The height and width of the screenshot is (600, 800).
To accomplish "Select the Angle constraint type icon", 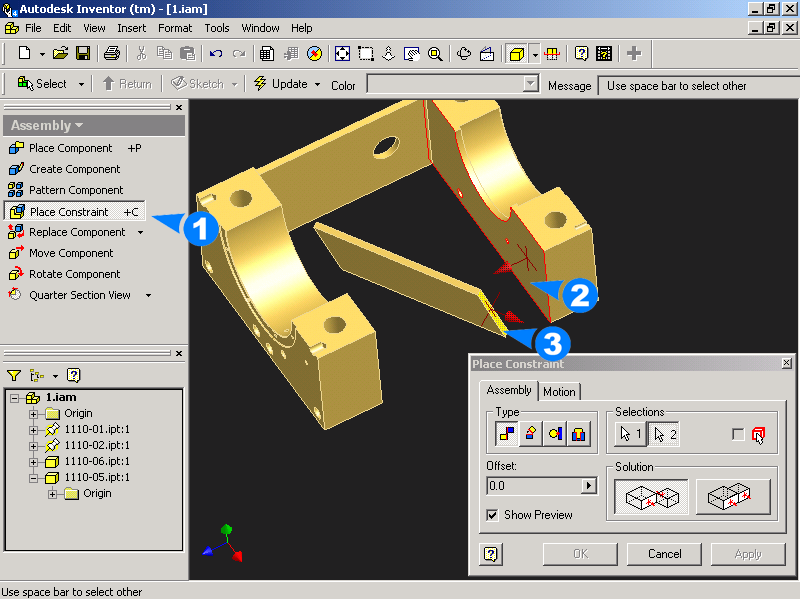I will tap(531, 434).
